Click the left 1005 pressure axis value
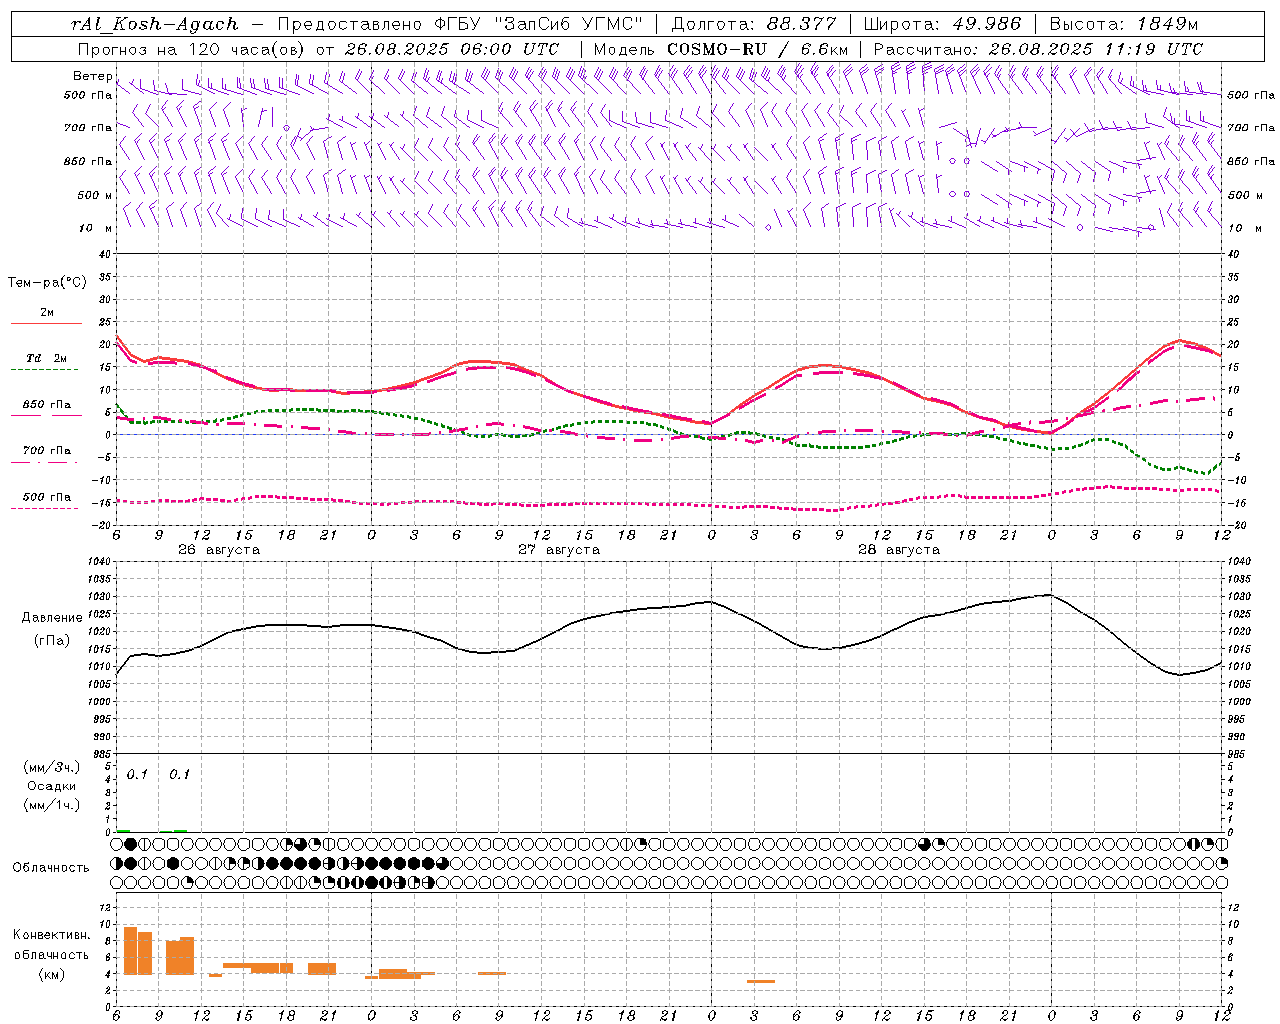1280x1024 pixels. [99, 684]
